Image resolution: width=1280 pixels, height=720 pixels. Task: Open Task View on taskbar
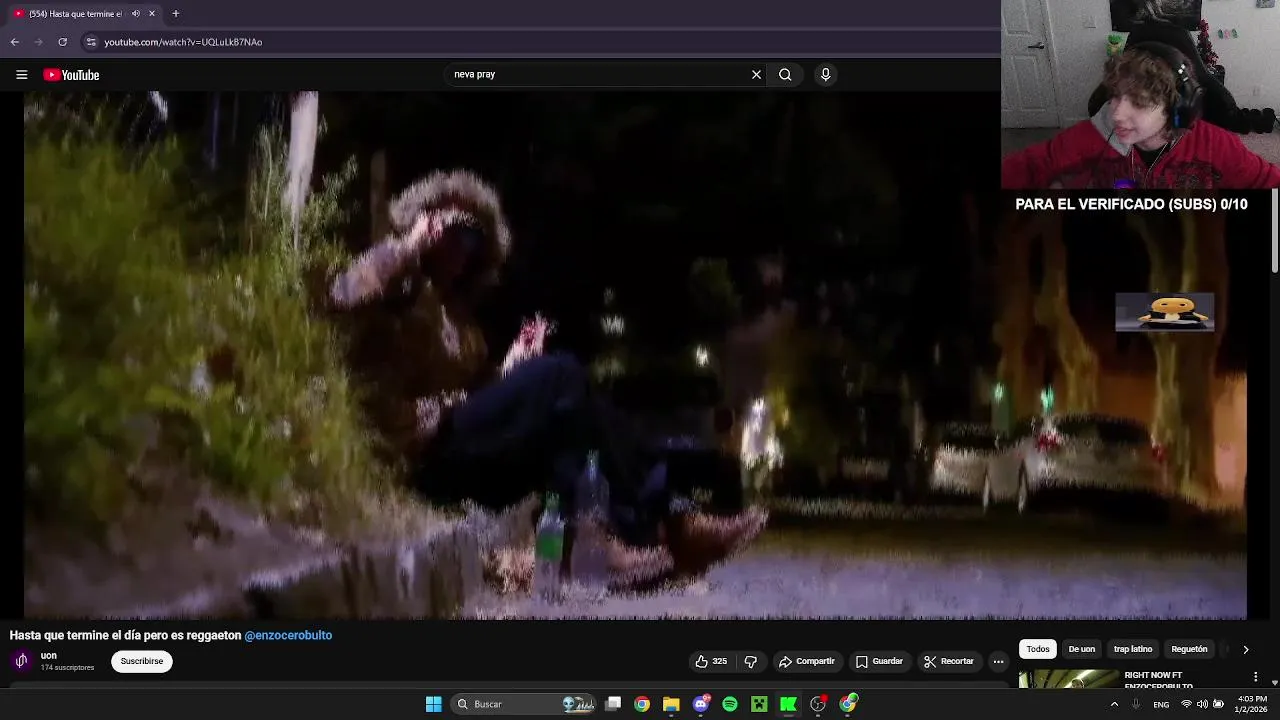[x=613, y=704]
